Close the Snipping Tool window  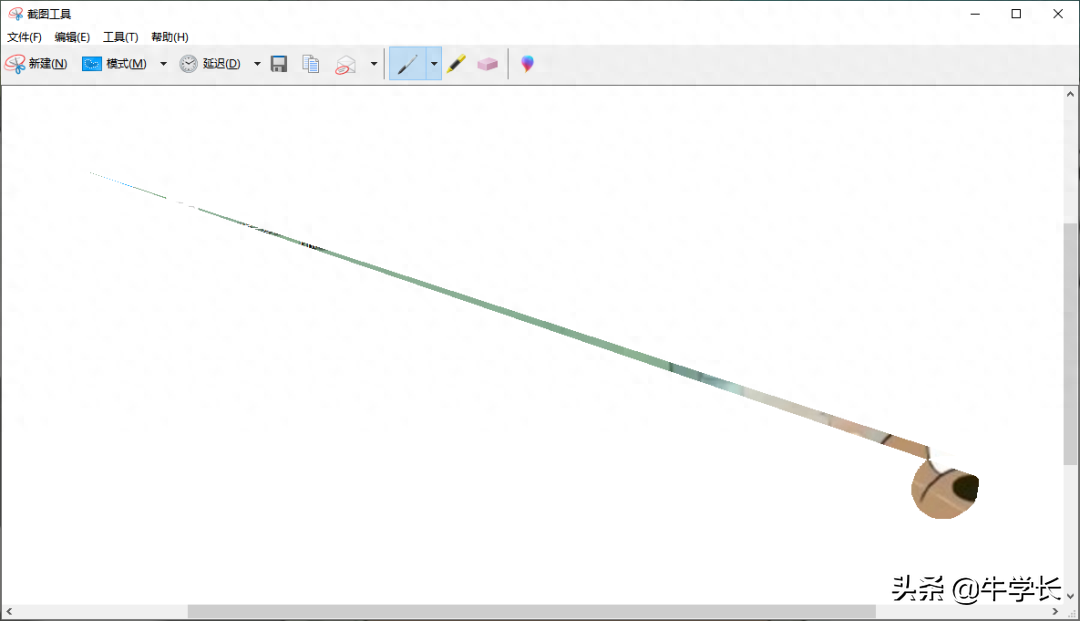coord(1058,14)
